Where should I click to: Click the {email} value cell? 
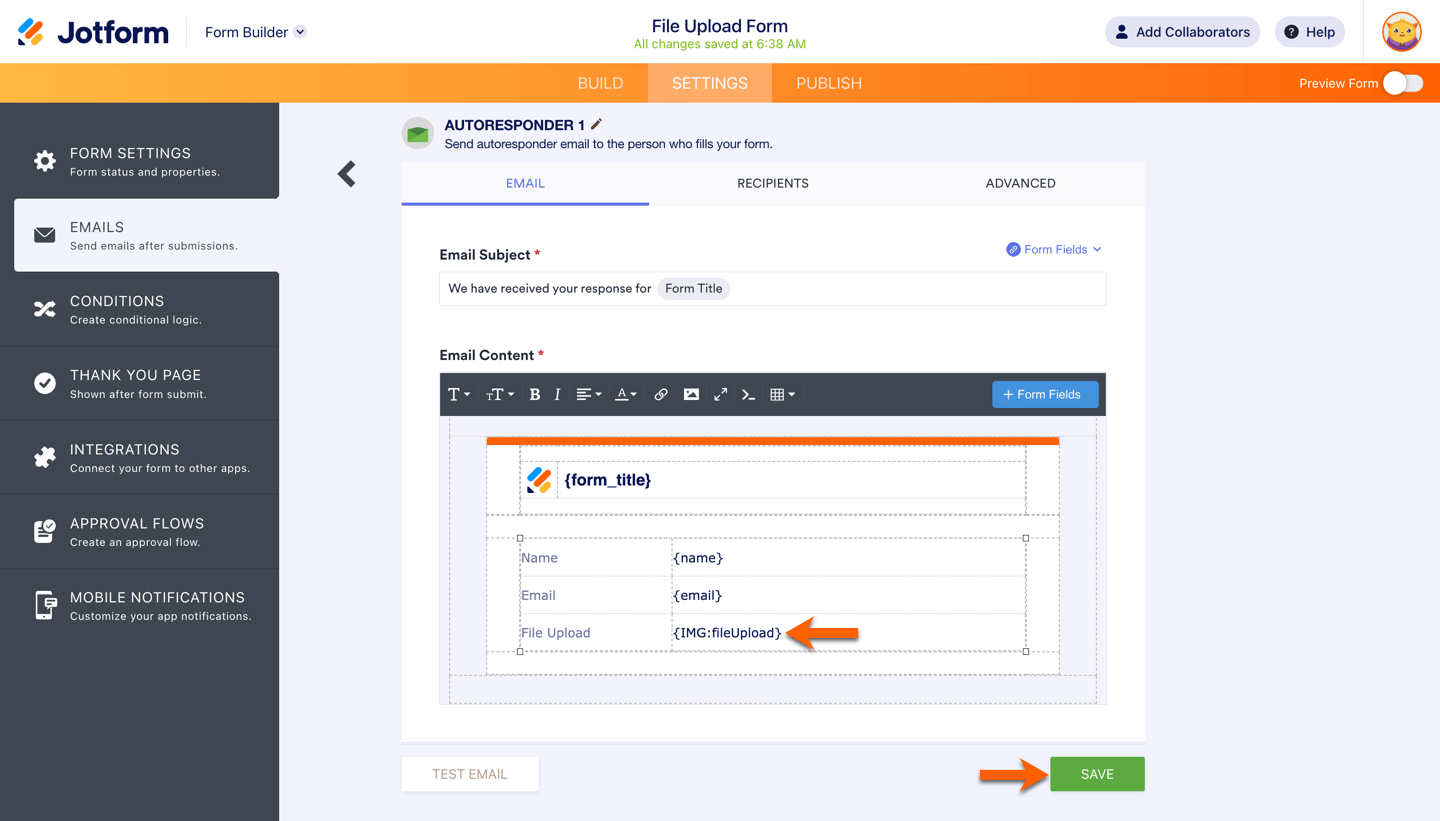849,595
